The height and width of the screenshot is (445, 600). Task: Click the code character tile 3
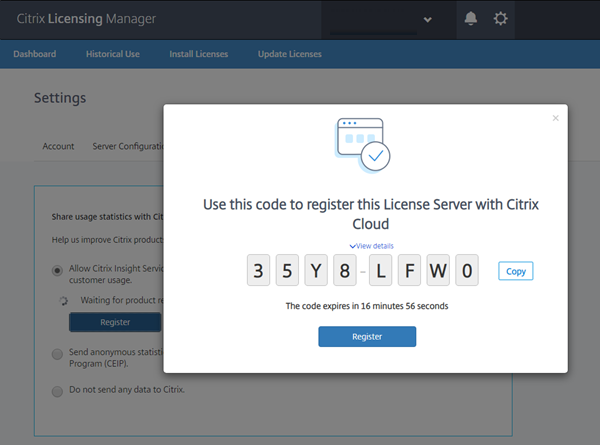click(x=258, y=270)
